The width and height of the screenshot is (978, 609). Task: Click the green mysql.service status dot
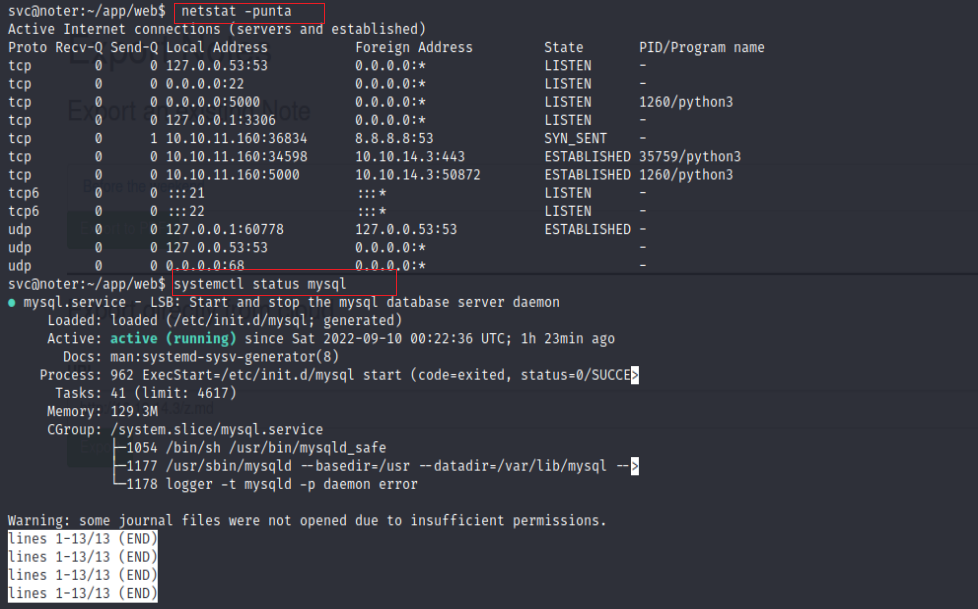point(12,302)
